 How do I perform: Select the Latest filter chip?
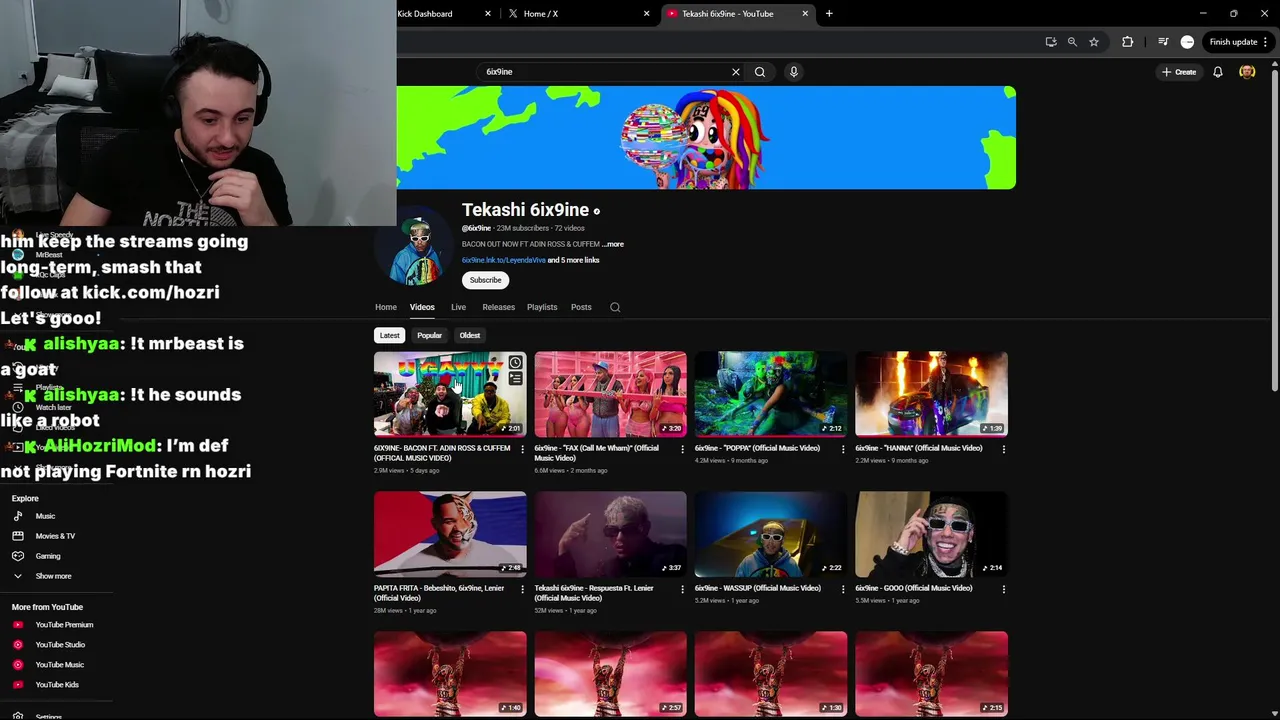coord(390,336)
